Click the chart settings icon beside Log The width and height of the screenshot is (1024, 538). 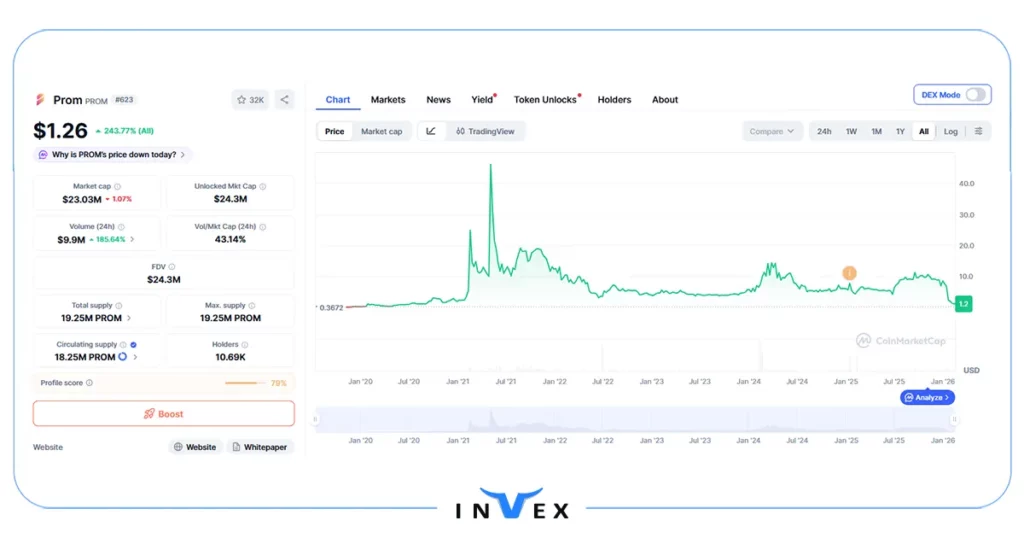(978, 131)
